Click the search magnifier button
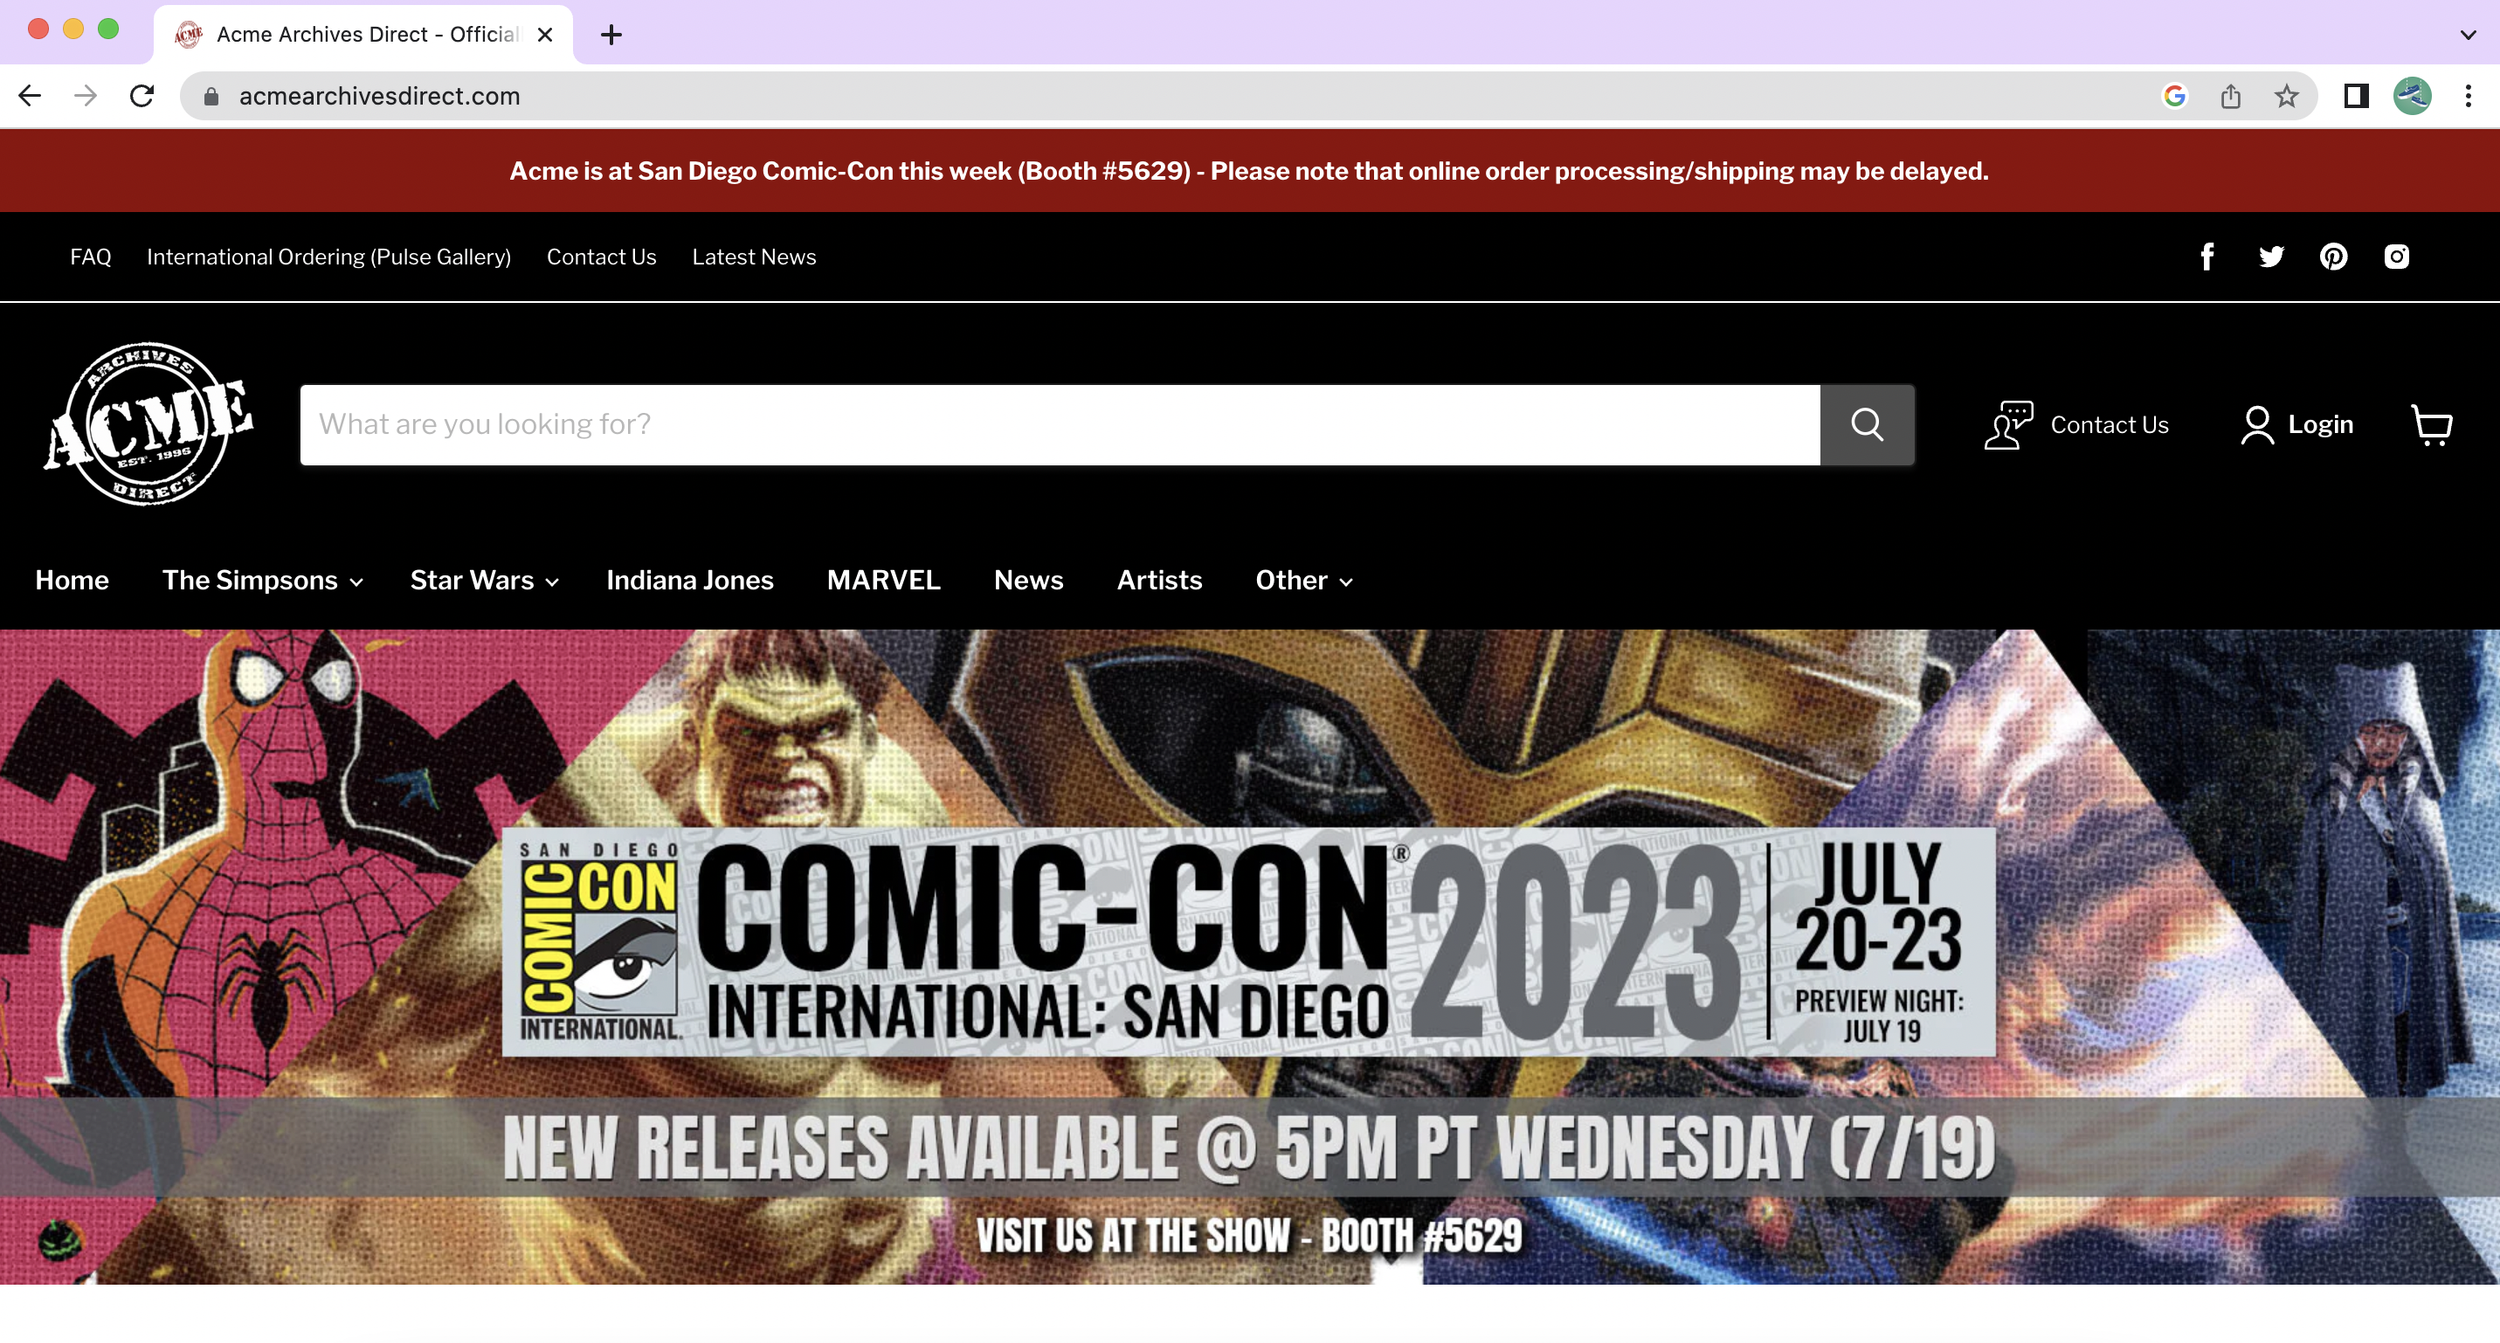2500x1343 pixels. click(x=1866, y=425)
